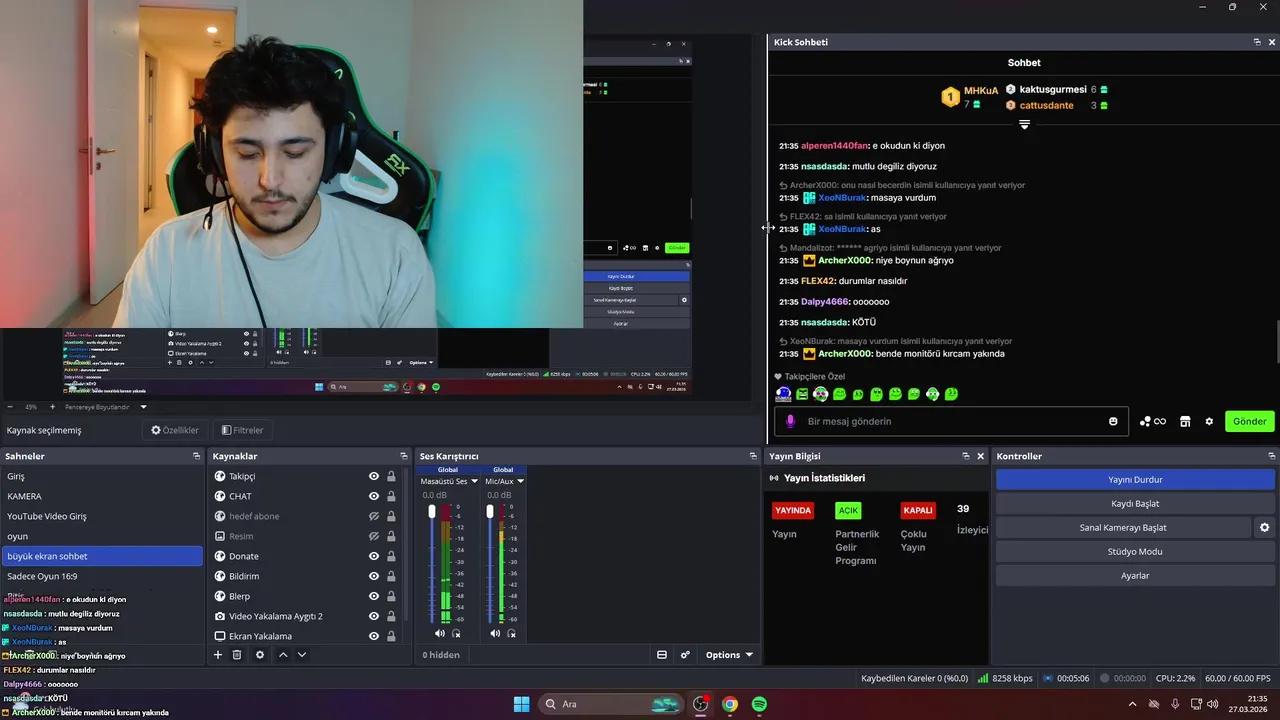Viewport: 1280px width, 720px height.
Task: Open Spotify from the taskbar
Action: tap(759, 704)
